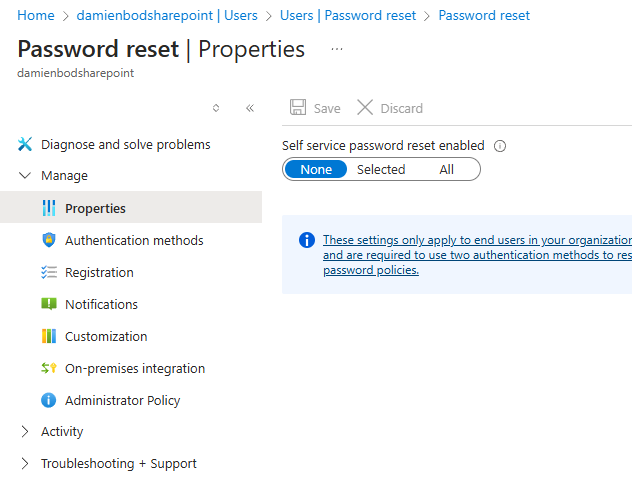Image resolution: width=632 pixels, height=498 pixels.
Task: Click the Authentication methods shield icon
Action: pyautogui.click(x=49, y=240)
